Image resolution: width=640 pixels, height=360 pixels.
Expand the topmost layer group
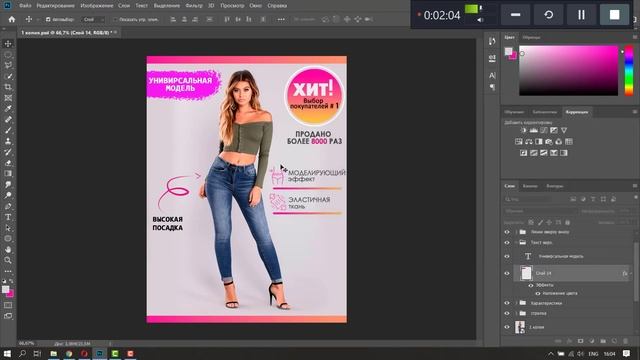pos(516,232)
